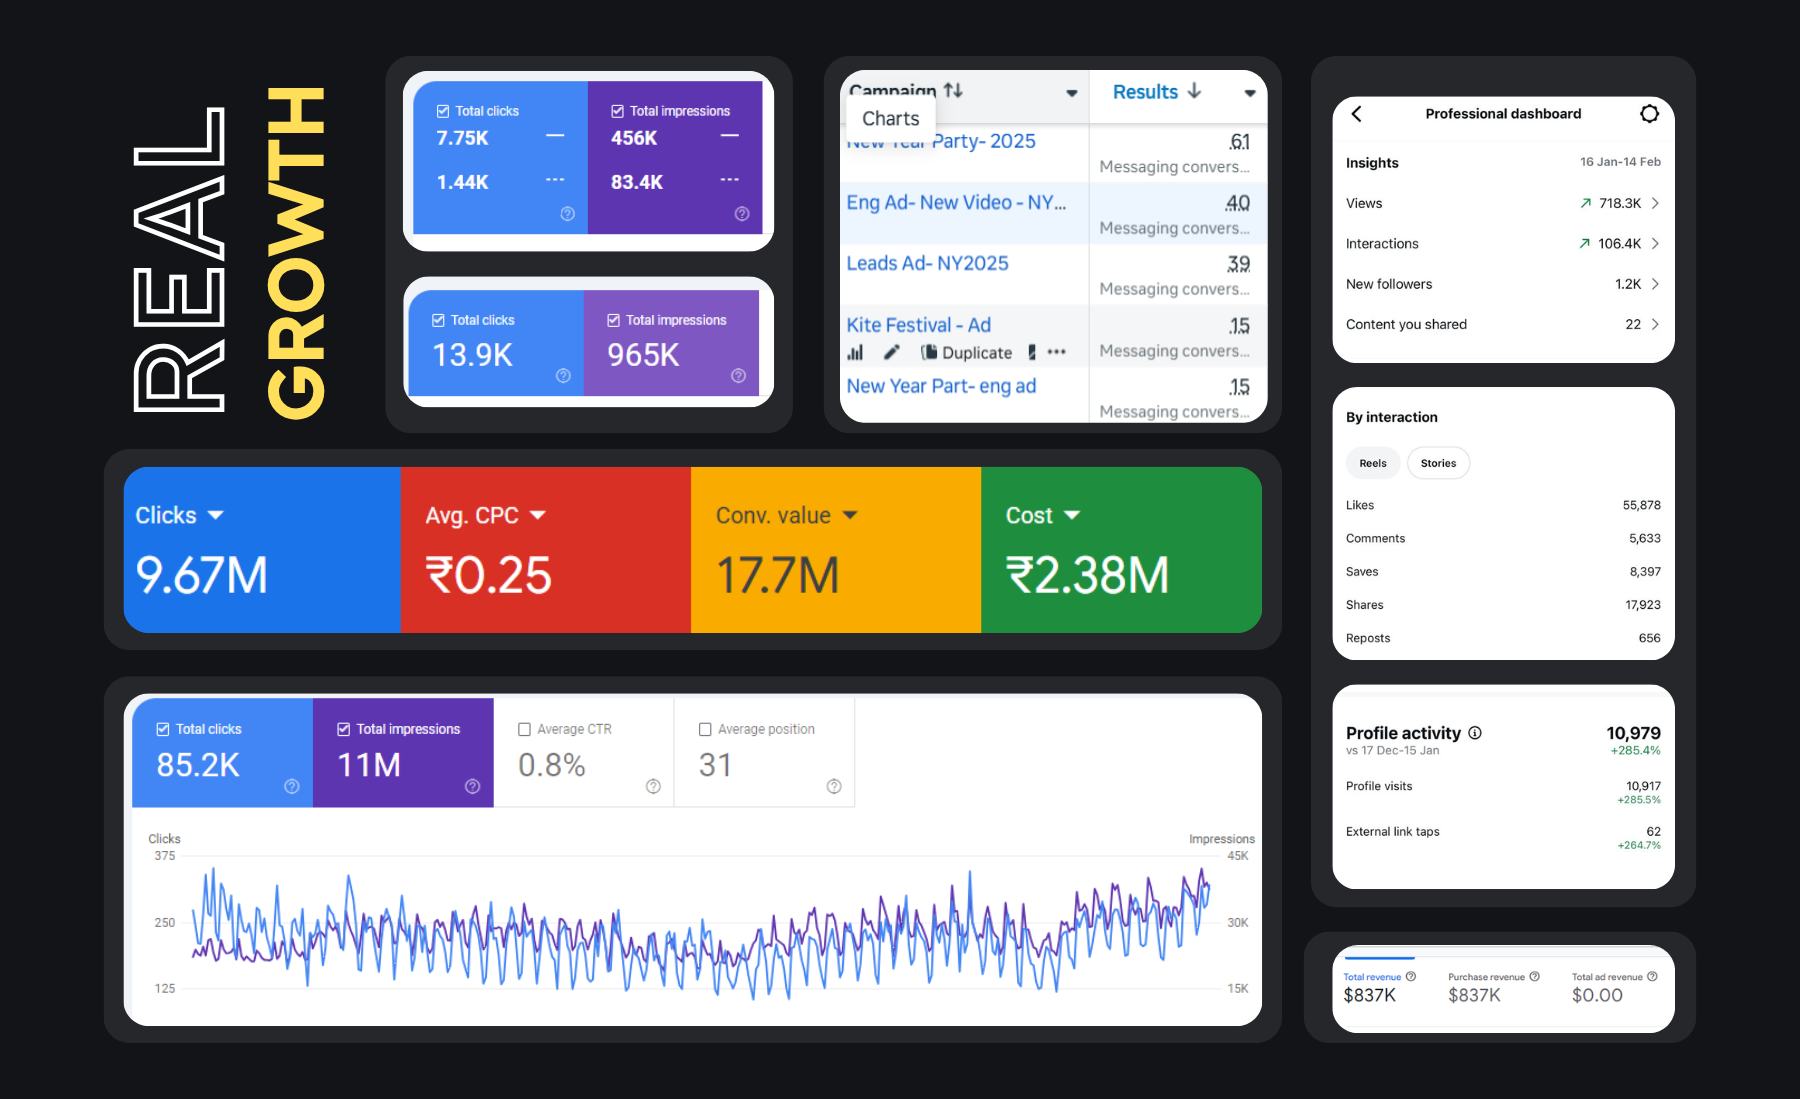The height and width of the screenshot is (1099, 1800).
Task: Switch to the Stories tab under By interaction
Action: point(1438,463)
